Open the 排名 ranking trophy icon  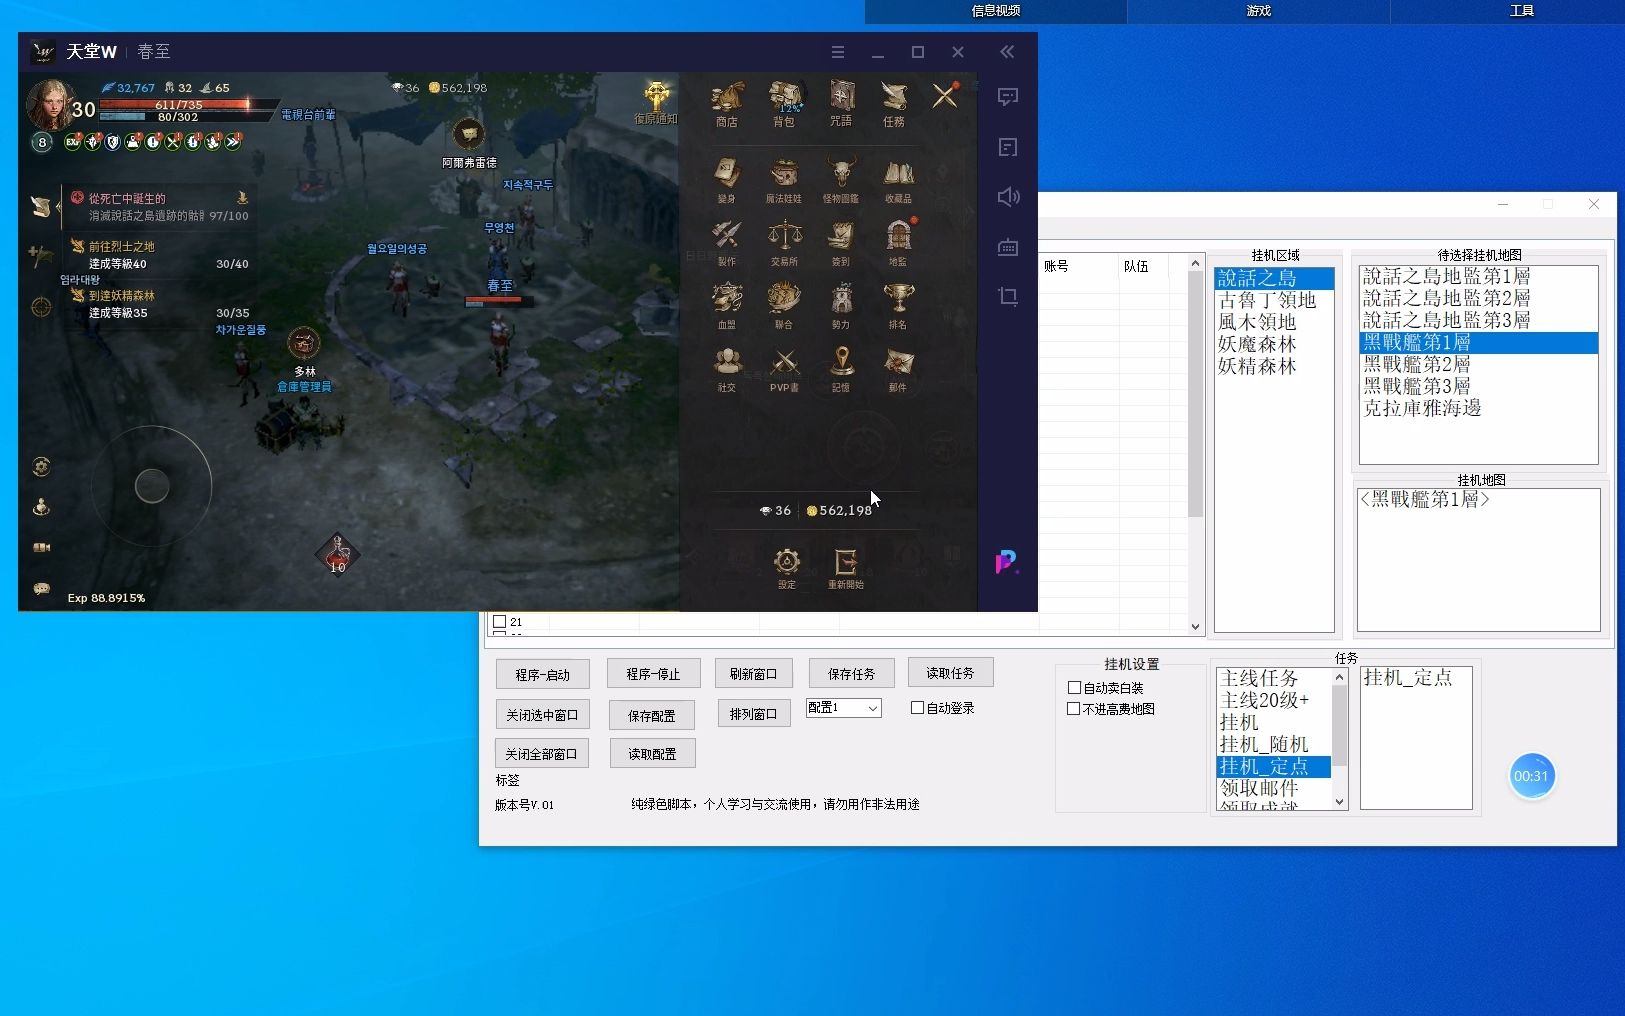pos(898,305)
